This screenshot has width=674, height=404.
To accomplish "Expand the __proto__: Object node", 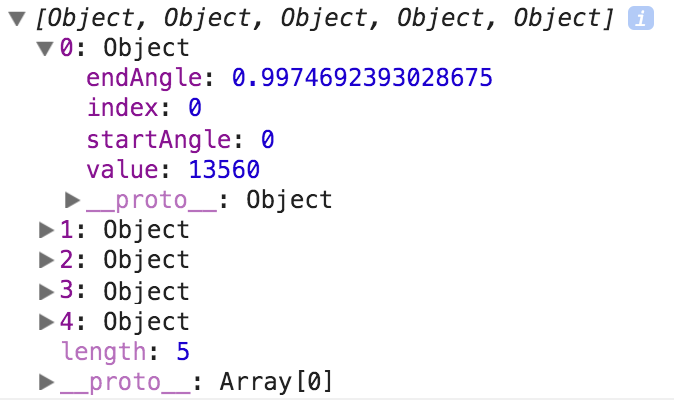I will tap(72, 199).
